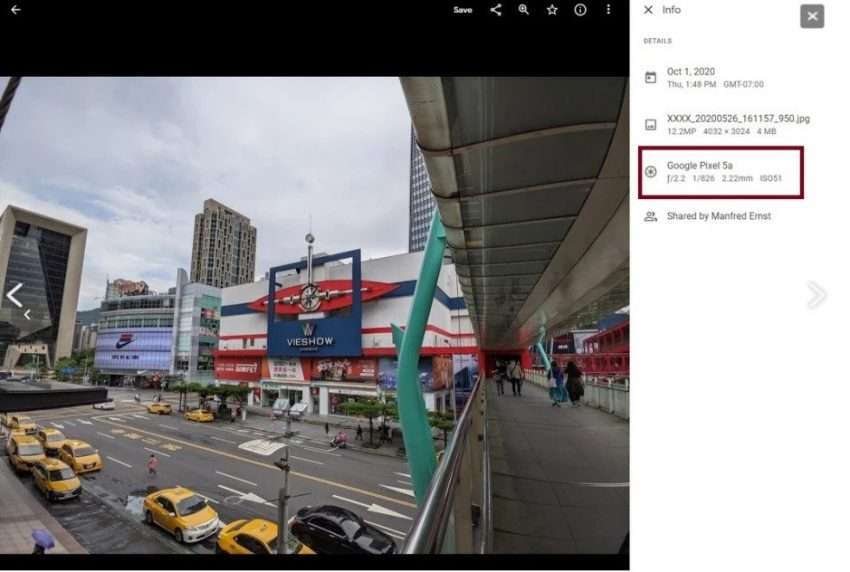The width and height of the screenshot is (850, 572).
Task: Click the street photo in the viewer
Action: click(314, 315)
